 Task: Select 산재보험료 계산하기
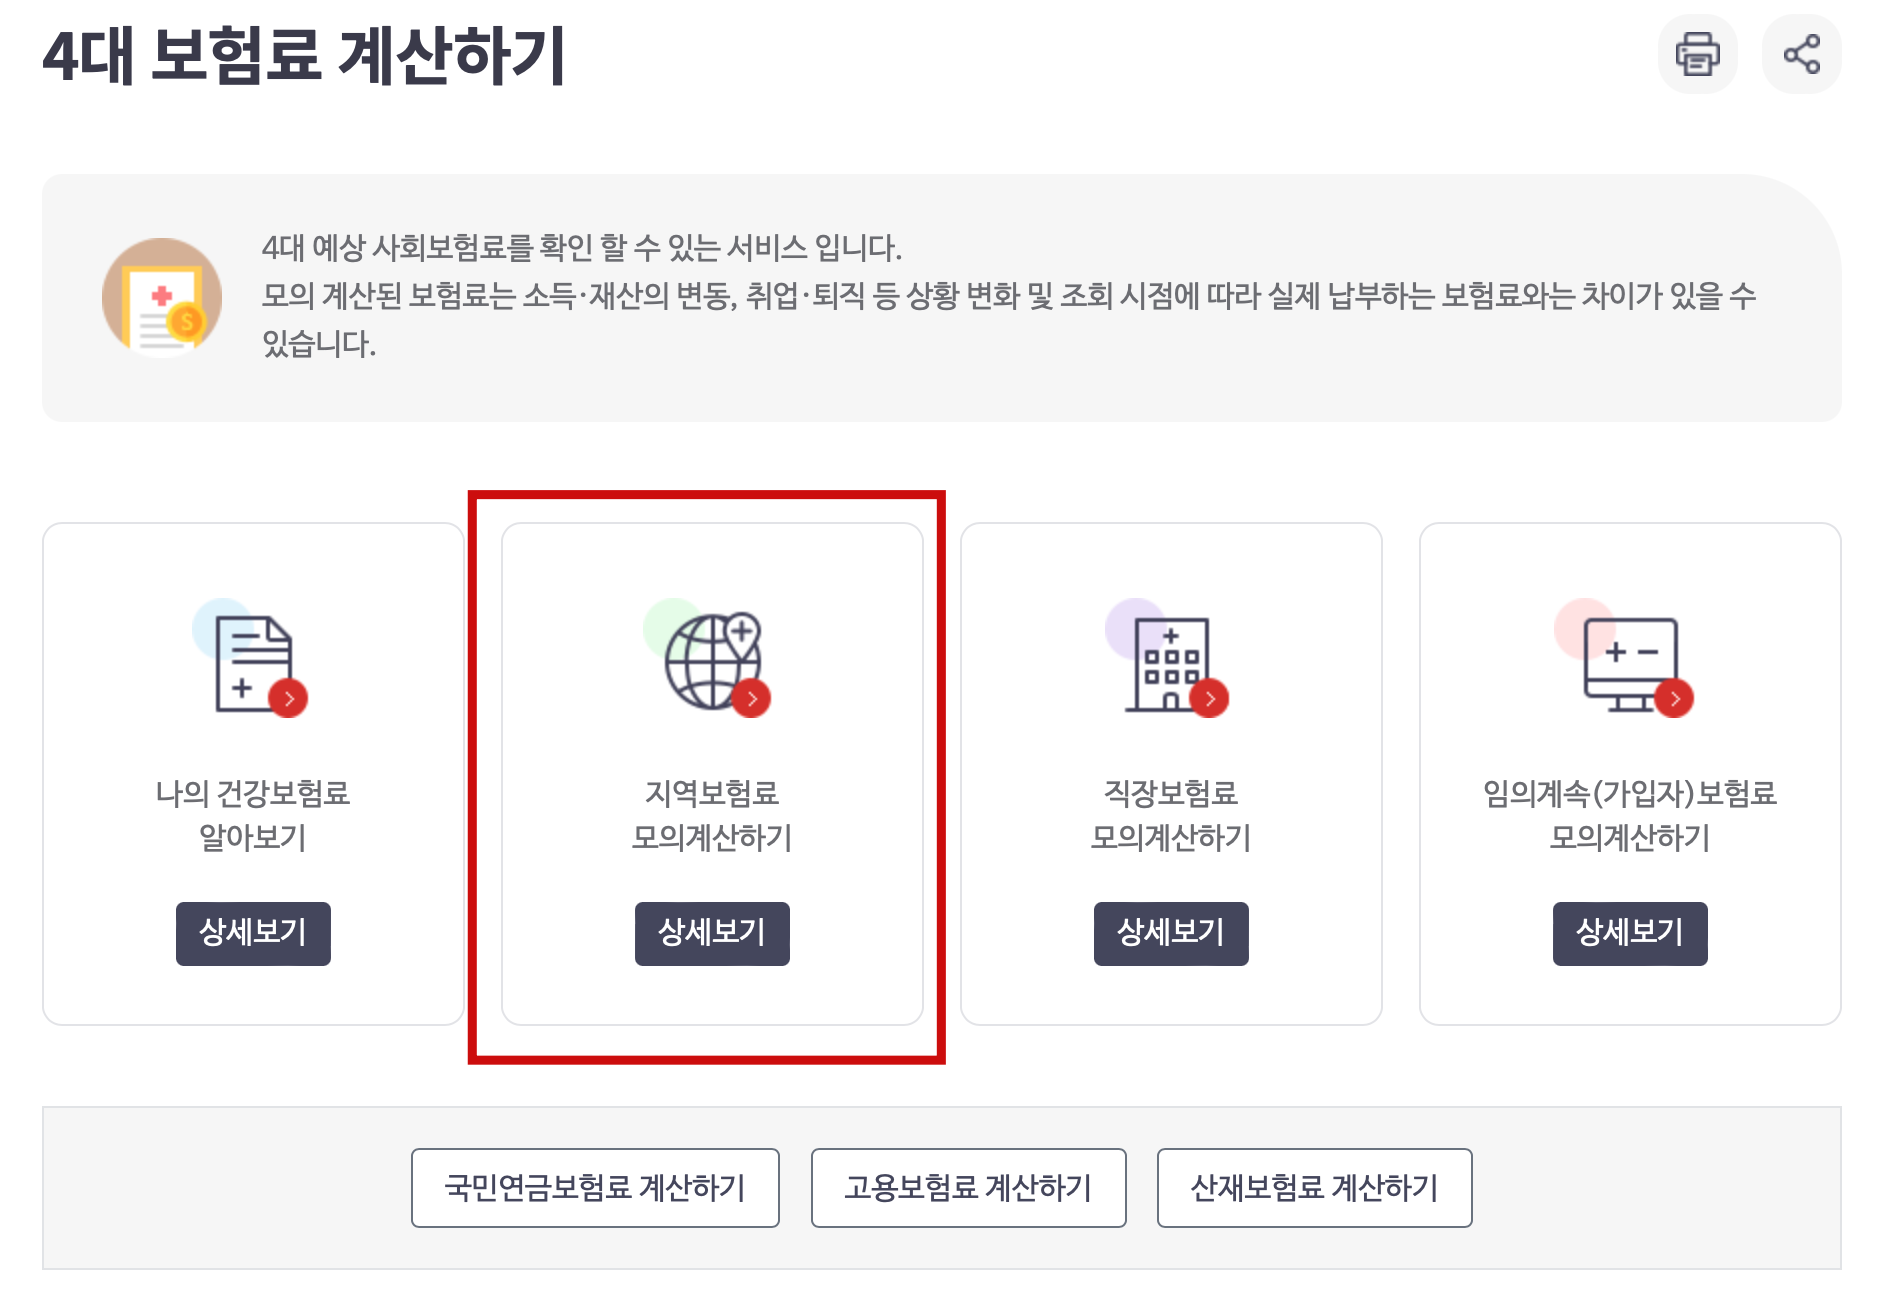1313,1188
